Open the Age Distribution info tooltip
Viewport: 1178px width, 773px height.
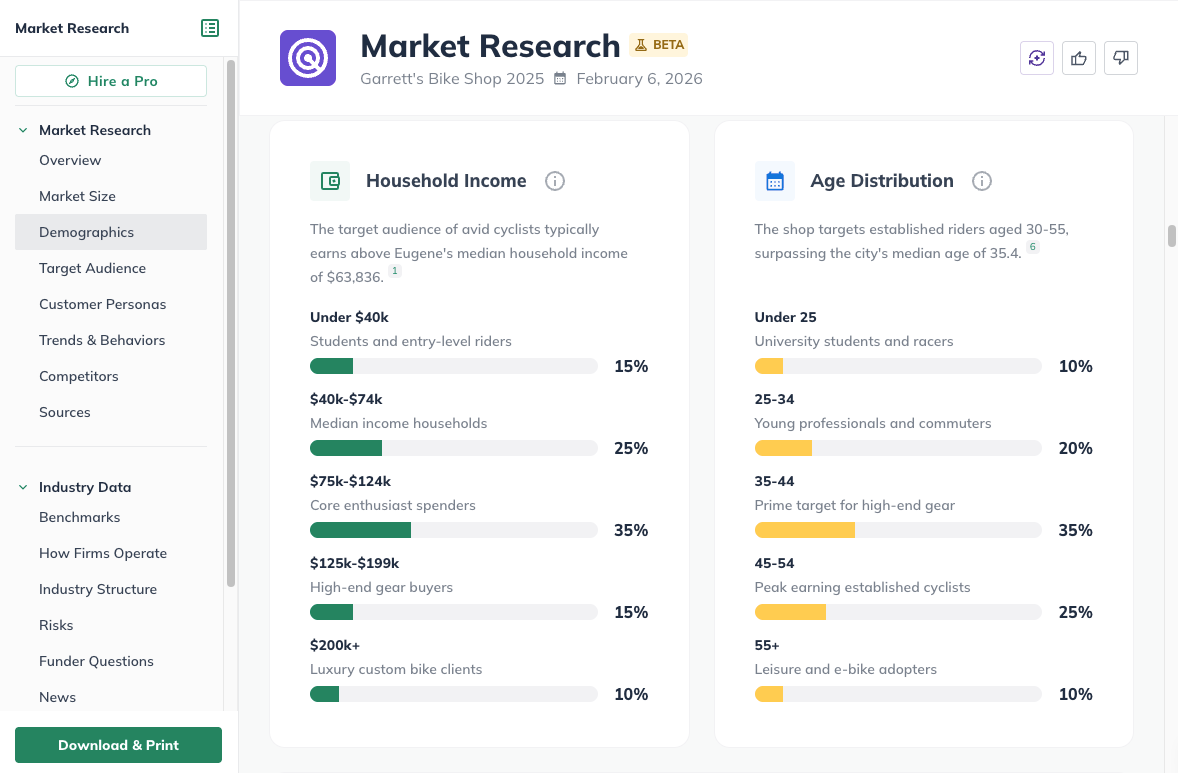pos(981,181)
